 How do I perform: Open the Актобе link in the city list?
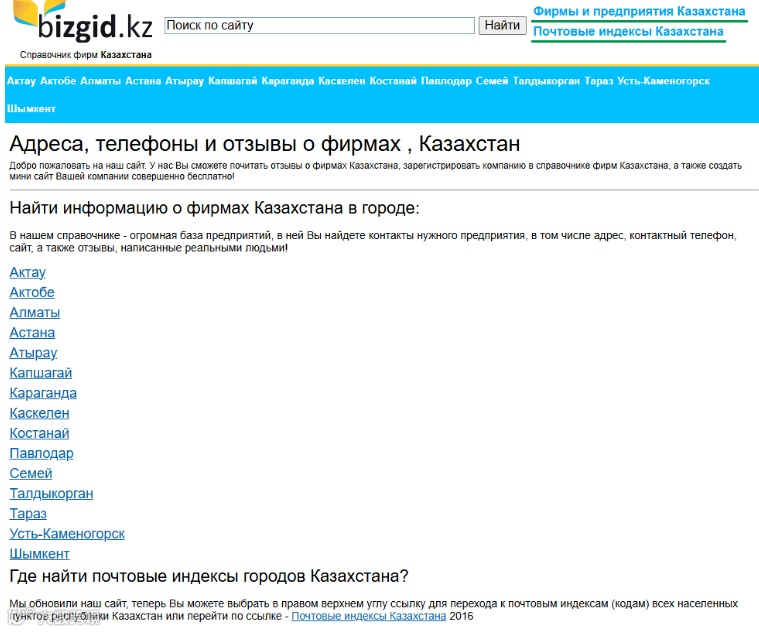pos(32,292)
